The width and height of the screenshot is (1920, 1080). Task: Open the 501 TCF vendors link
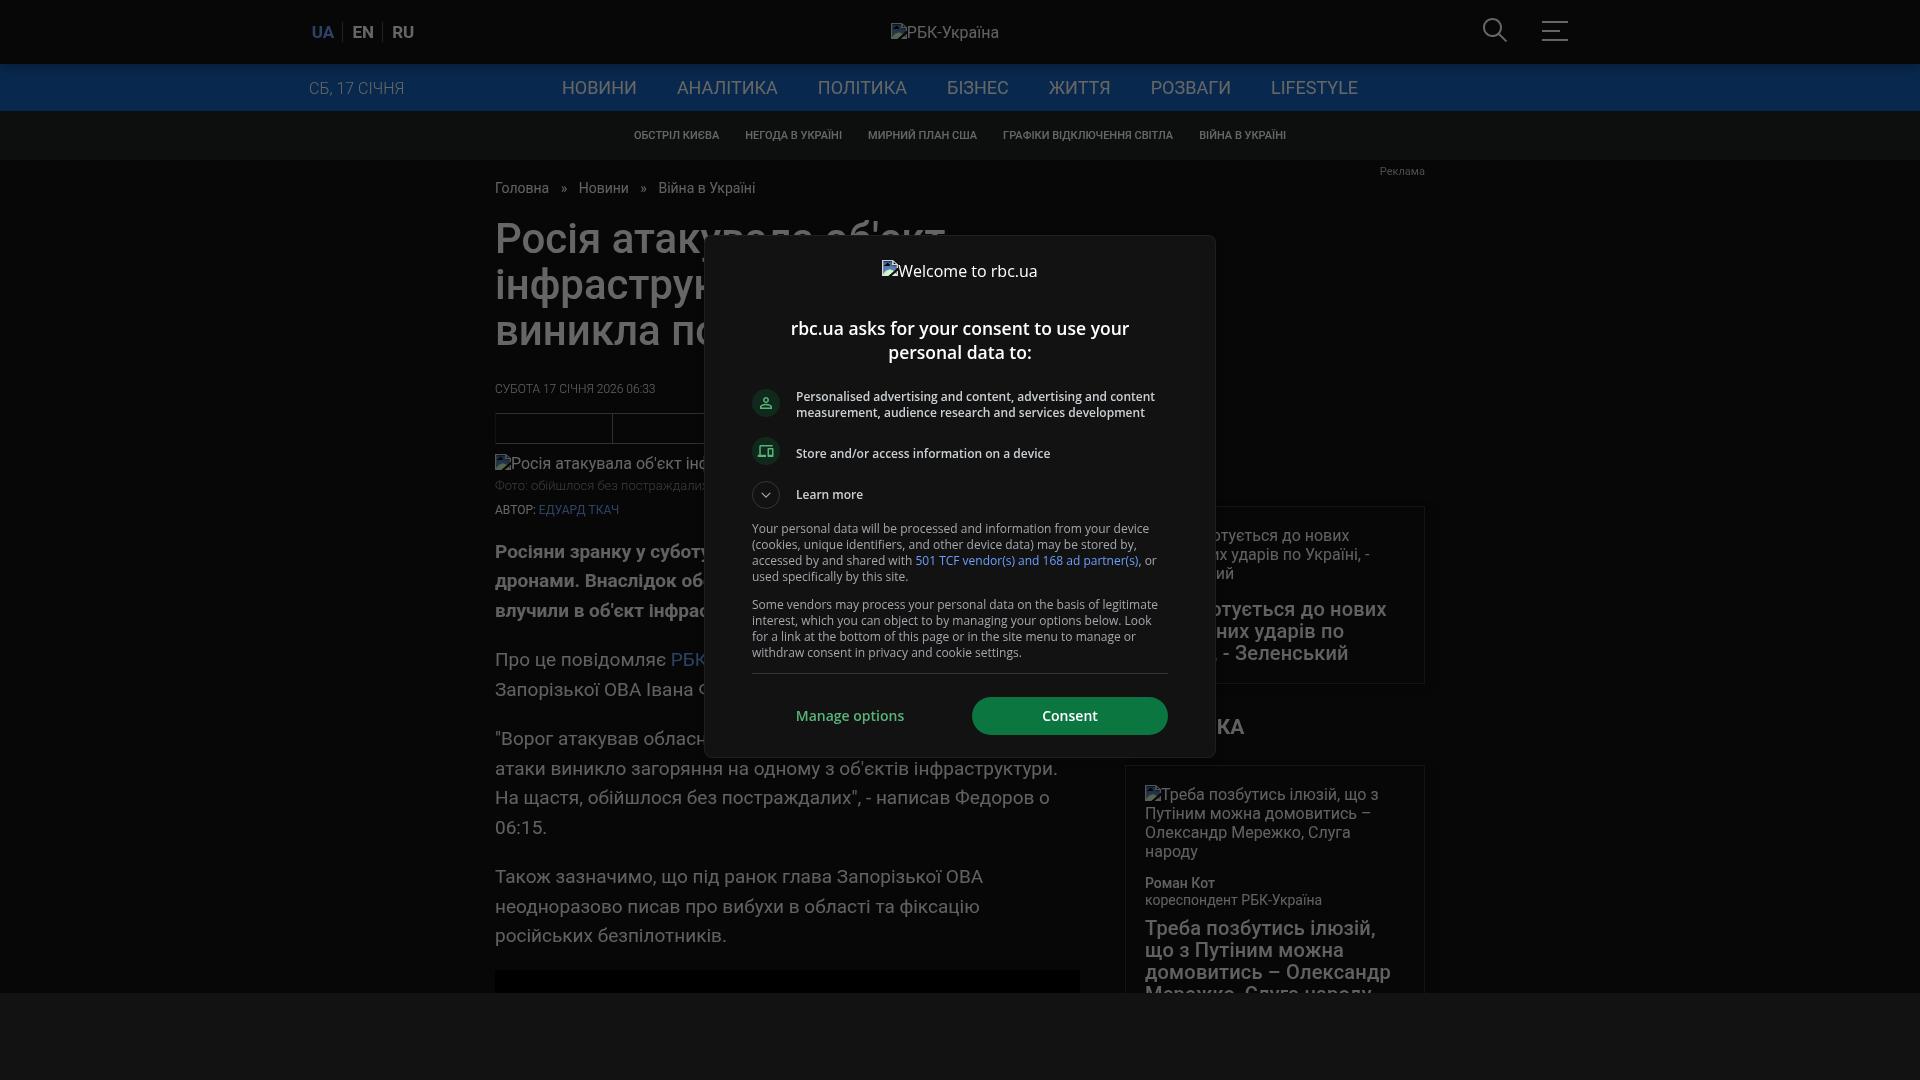pyautogui.click(x=1026, y=561)
